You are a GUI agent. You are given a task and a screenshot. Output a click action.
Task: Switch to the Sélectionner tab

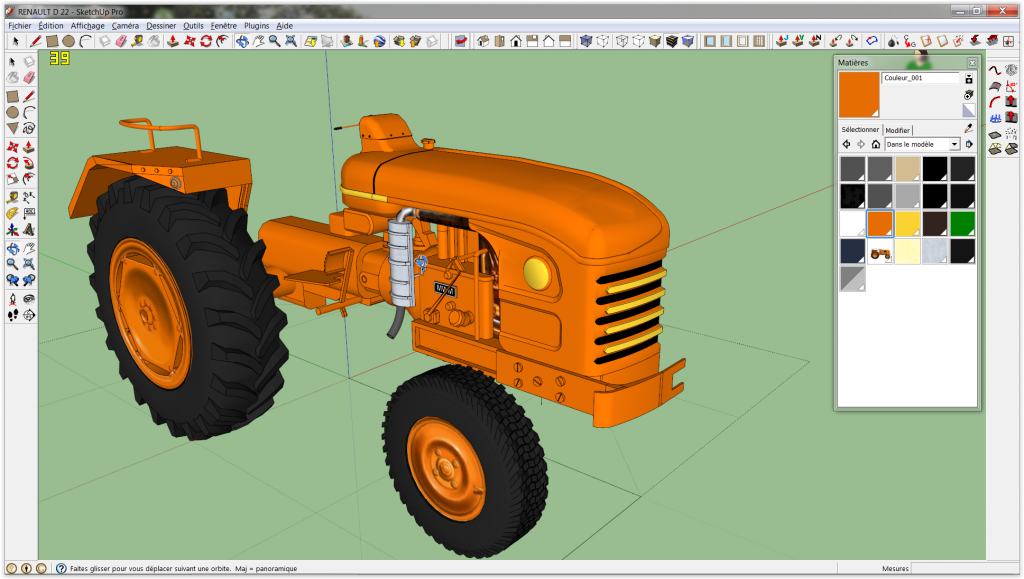coord(860,130)
